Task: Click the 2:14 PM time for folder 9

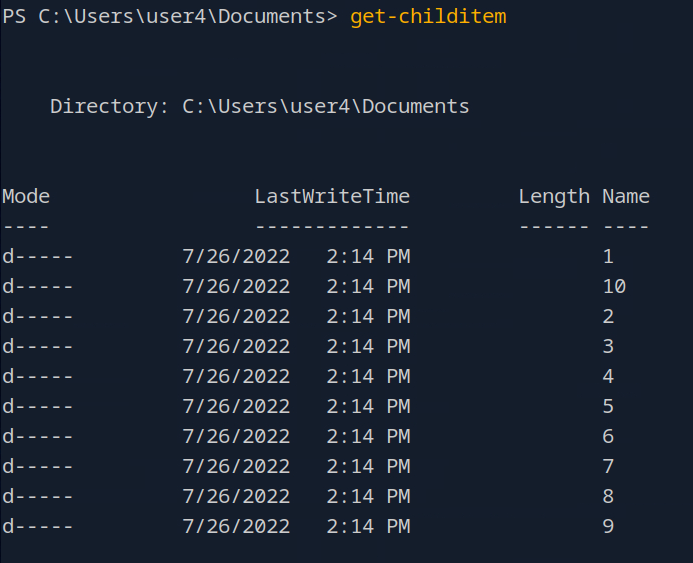Action: (368, 527)
